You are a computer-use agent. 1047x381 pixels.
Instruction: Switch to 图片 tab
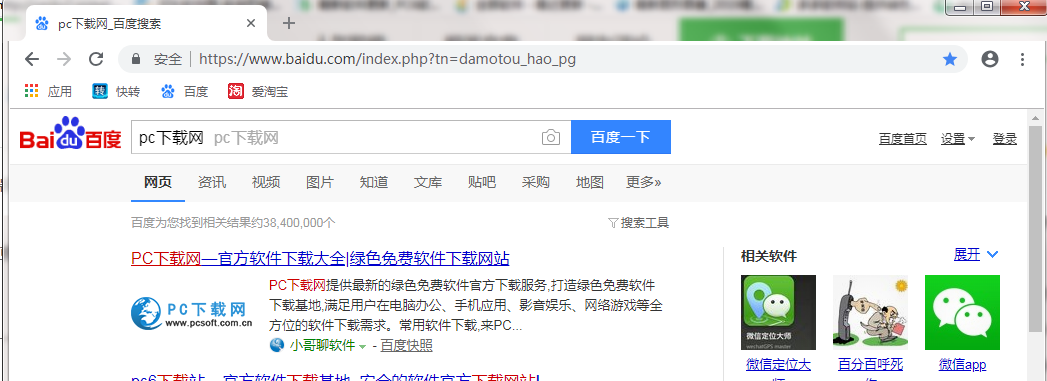[320, 182]
